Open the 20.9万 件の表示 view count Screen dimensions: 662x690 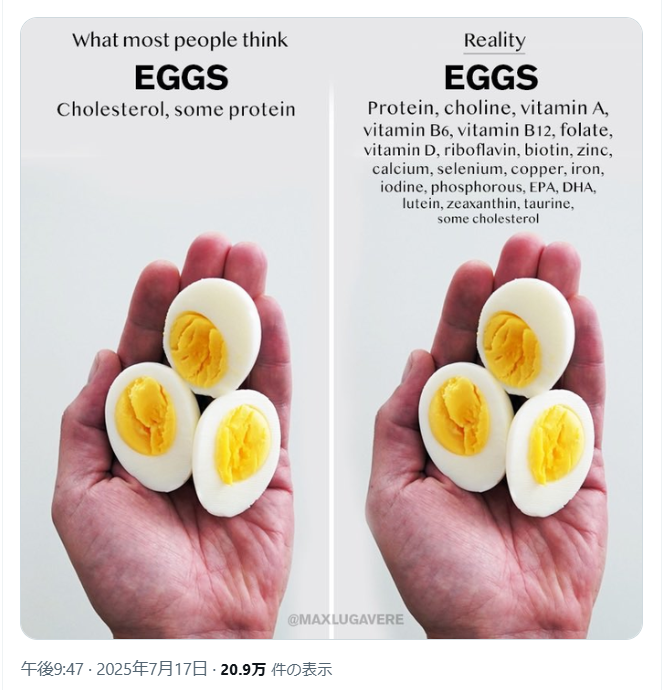click(276, 669)
